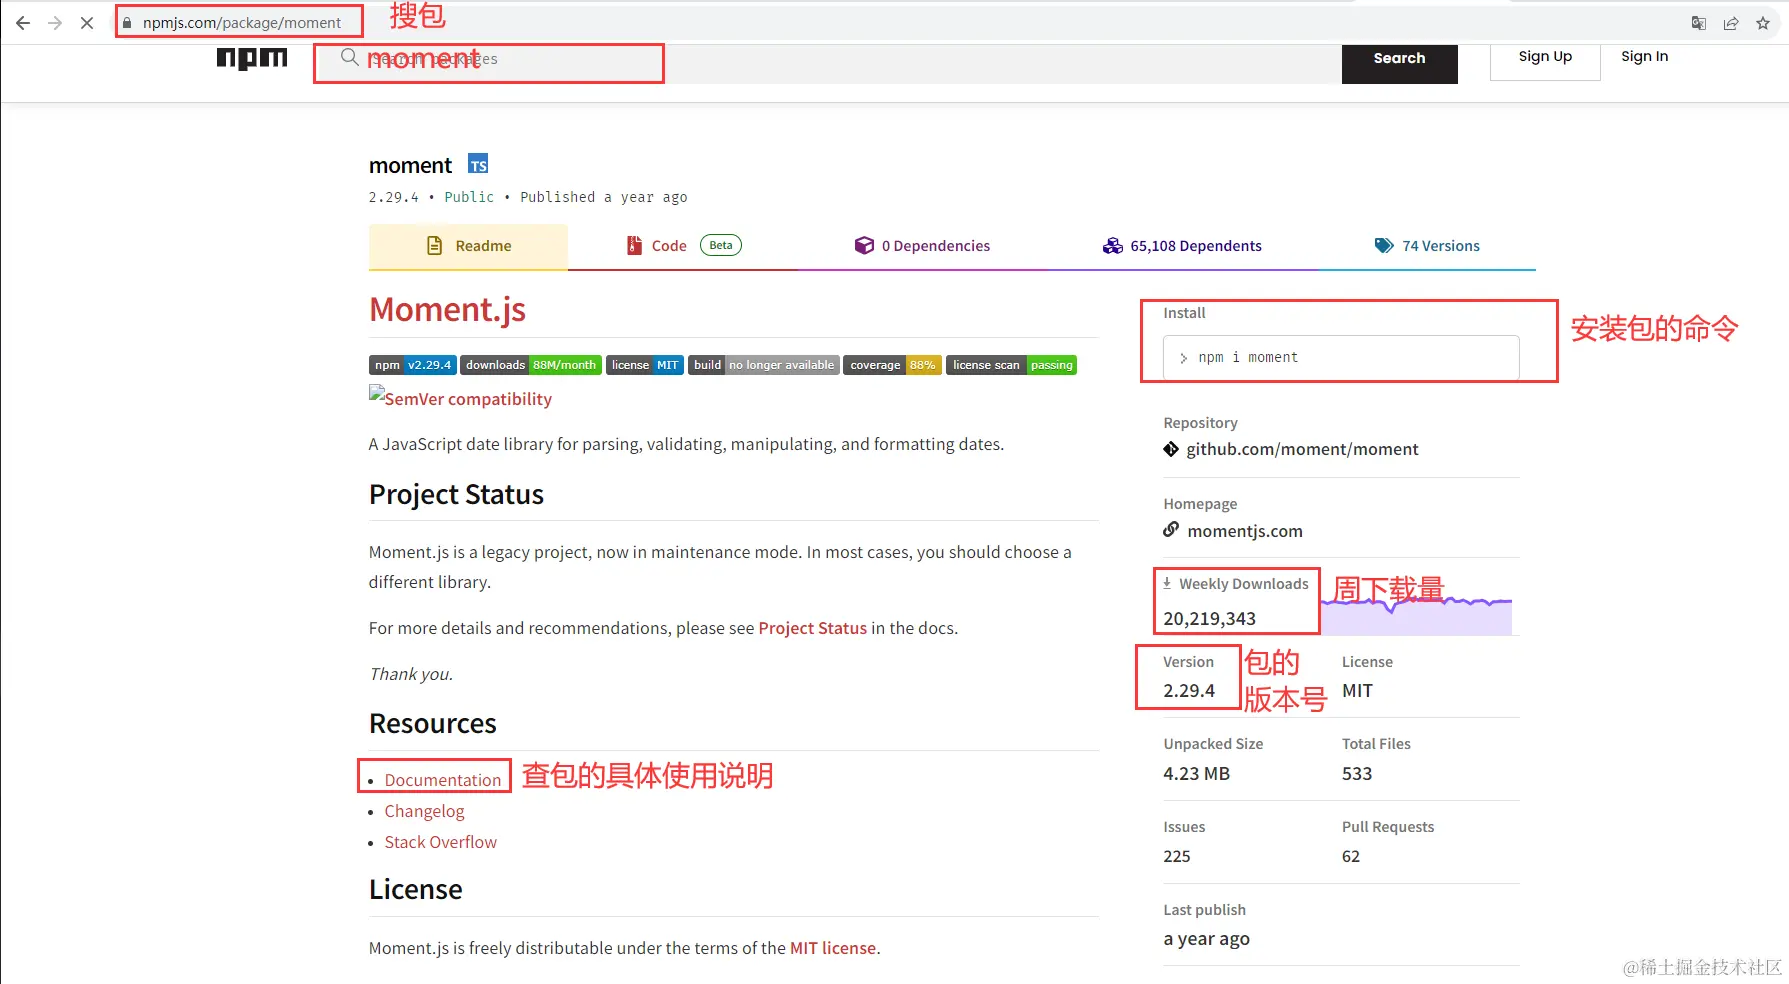Viewport: 1789px width, 984px height.
Task: Follow the Project Status docs link
Action: tap(812, 628)
